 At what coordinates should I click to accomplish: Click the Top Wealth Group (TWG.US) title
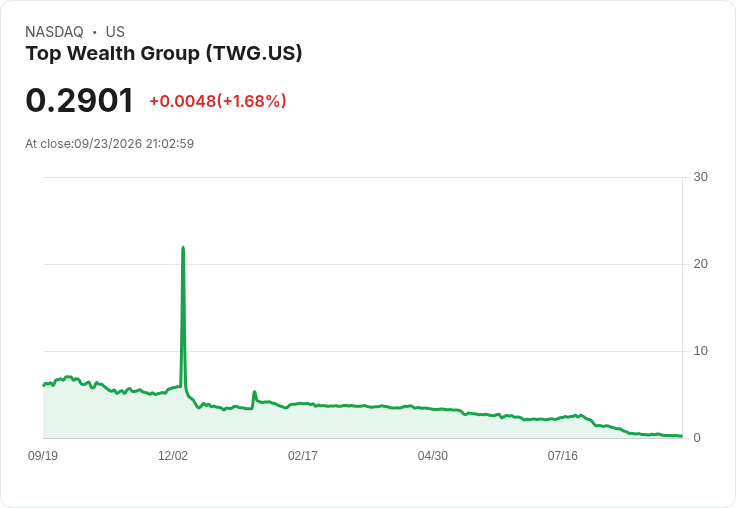[x=164, y=53]
